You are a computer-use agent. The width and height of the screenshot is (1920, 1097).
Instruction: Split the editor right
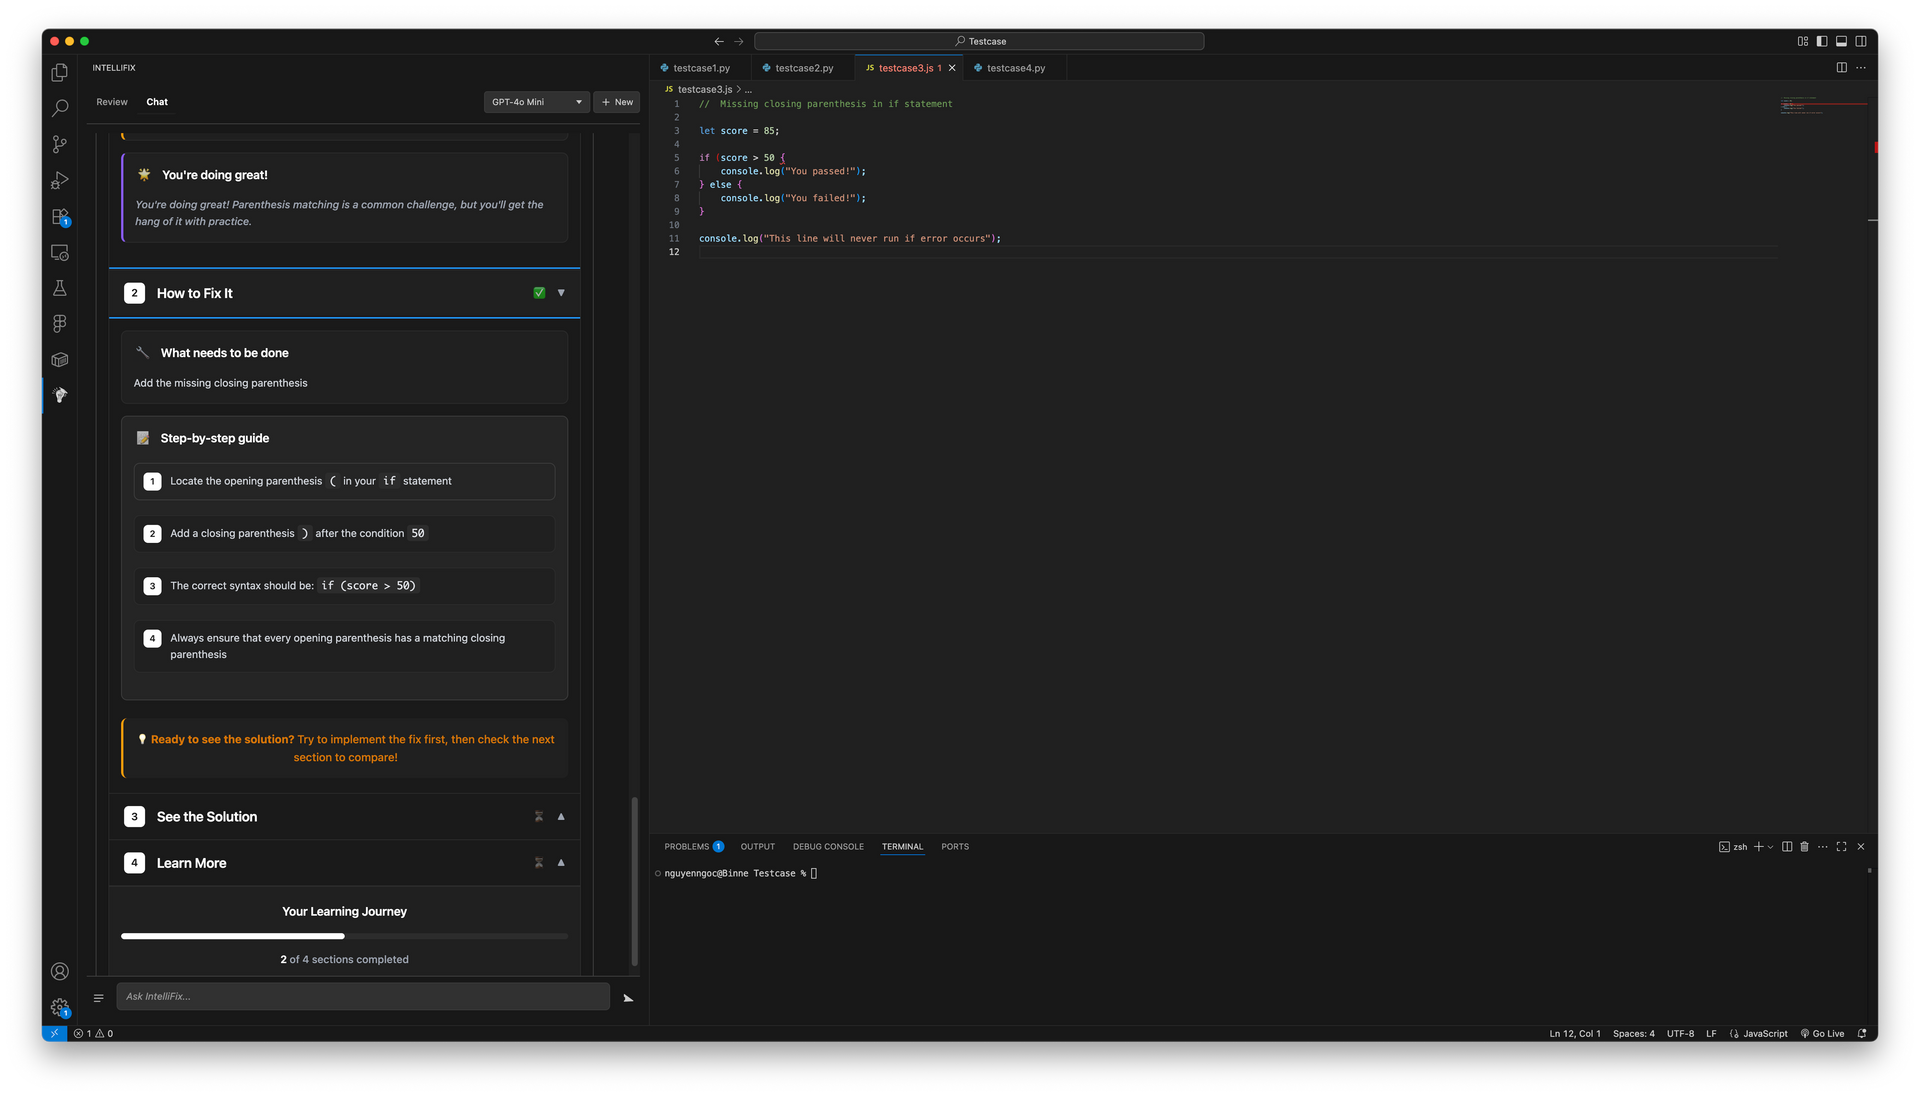pos(1841,68)
